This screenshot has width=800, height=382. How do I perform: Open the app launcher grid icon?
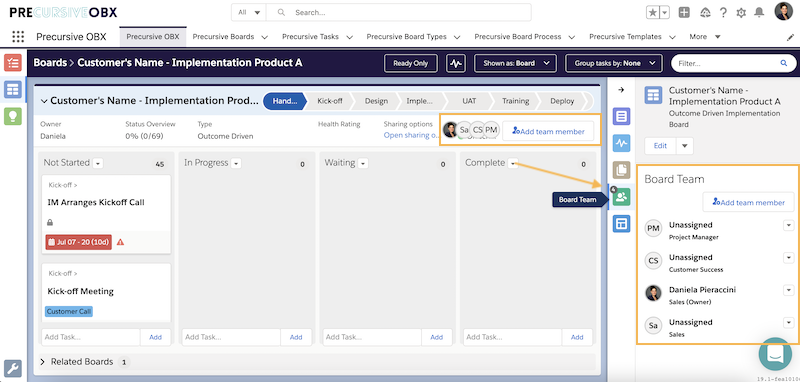coord(18,37)
